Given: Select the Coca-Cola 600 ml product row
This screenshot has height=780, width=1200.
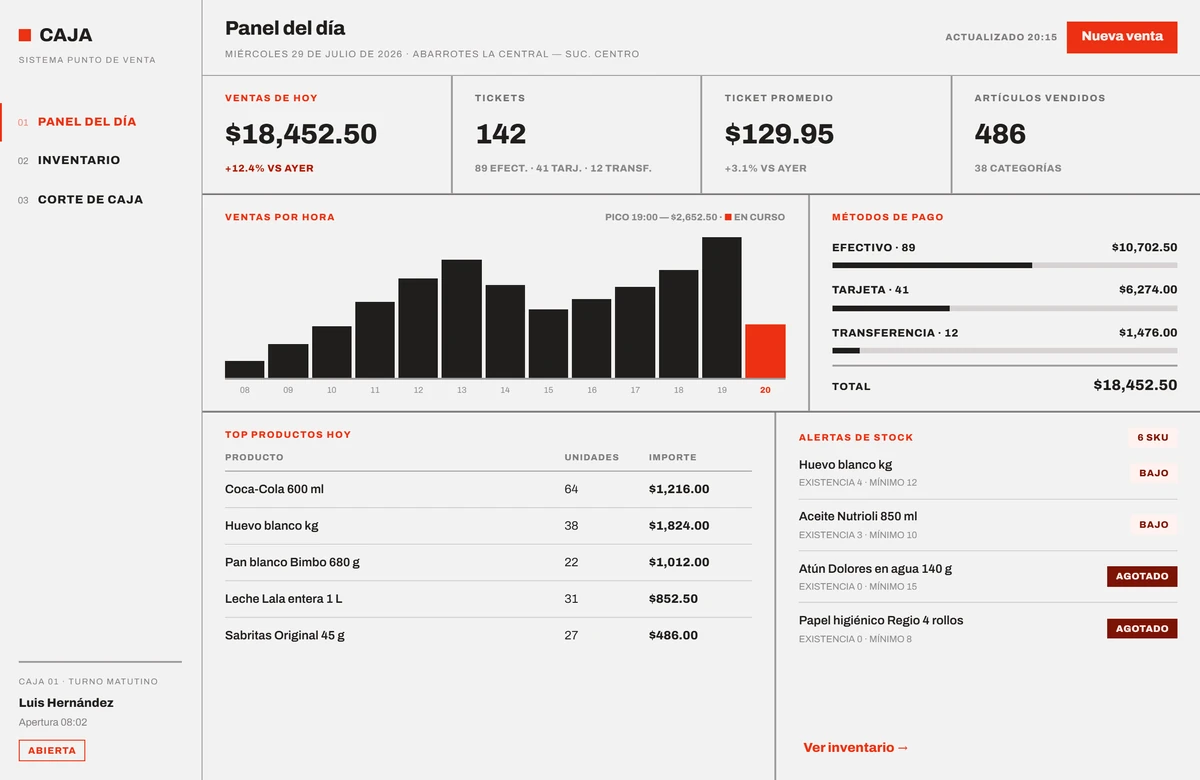Looking at the screenshot, I should pyautogui.click(x=488, y=489).
